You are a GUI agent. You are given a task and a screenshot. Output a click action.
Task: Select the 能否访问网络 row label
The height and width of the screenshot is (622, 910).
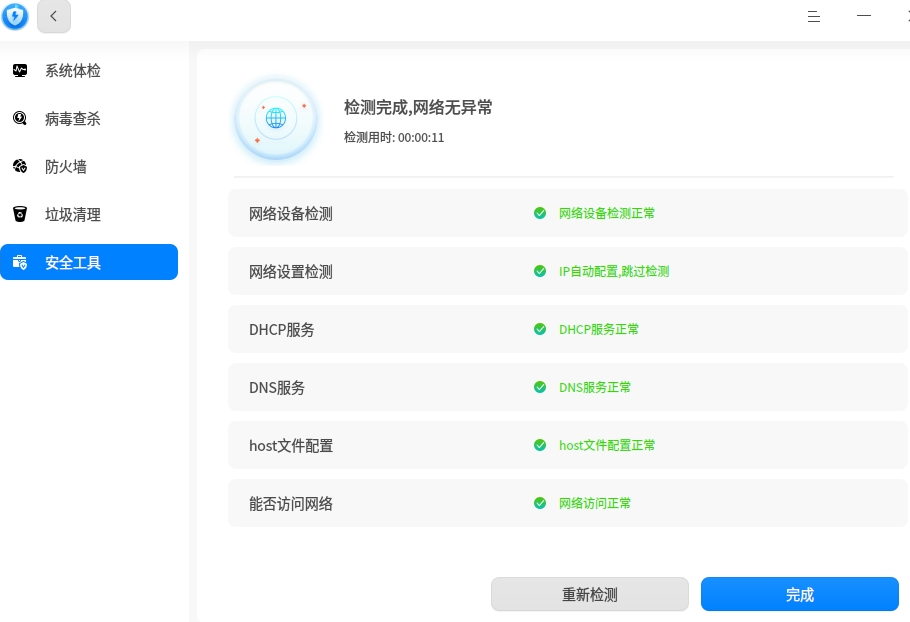click(291, 504)
